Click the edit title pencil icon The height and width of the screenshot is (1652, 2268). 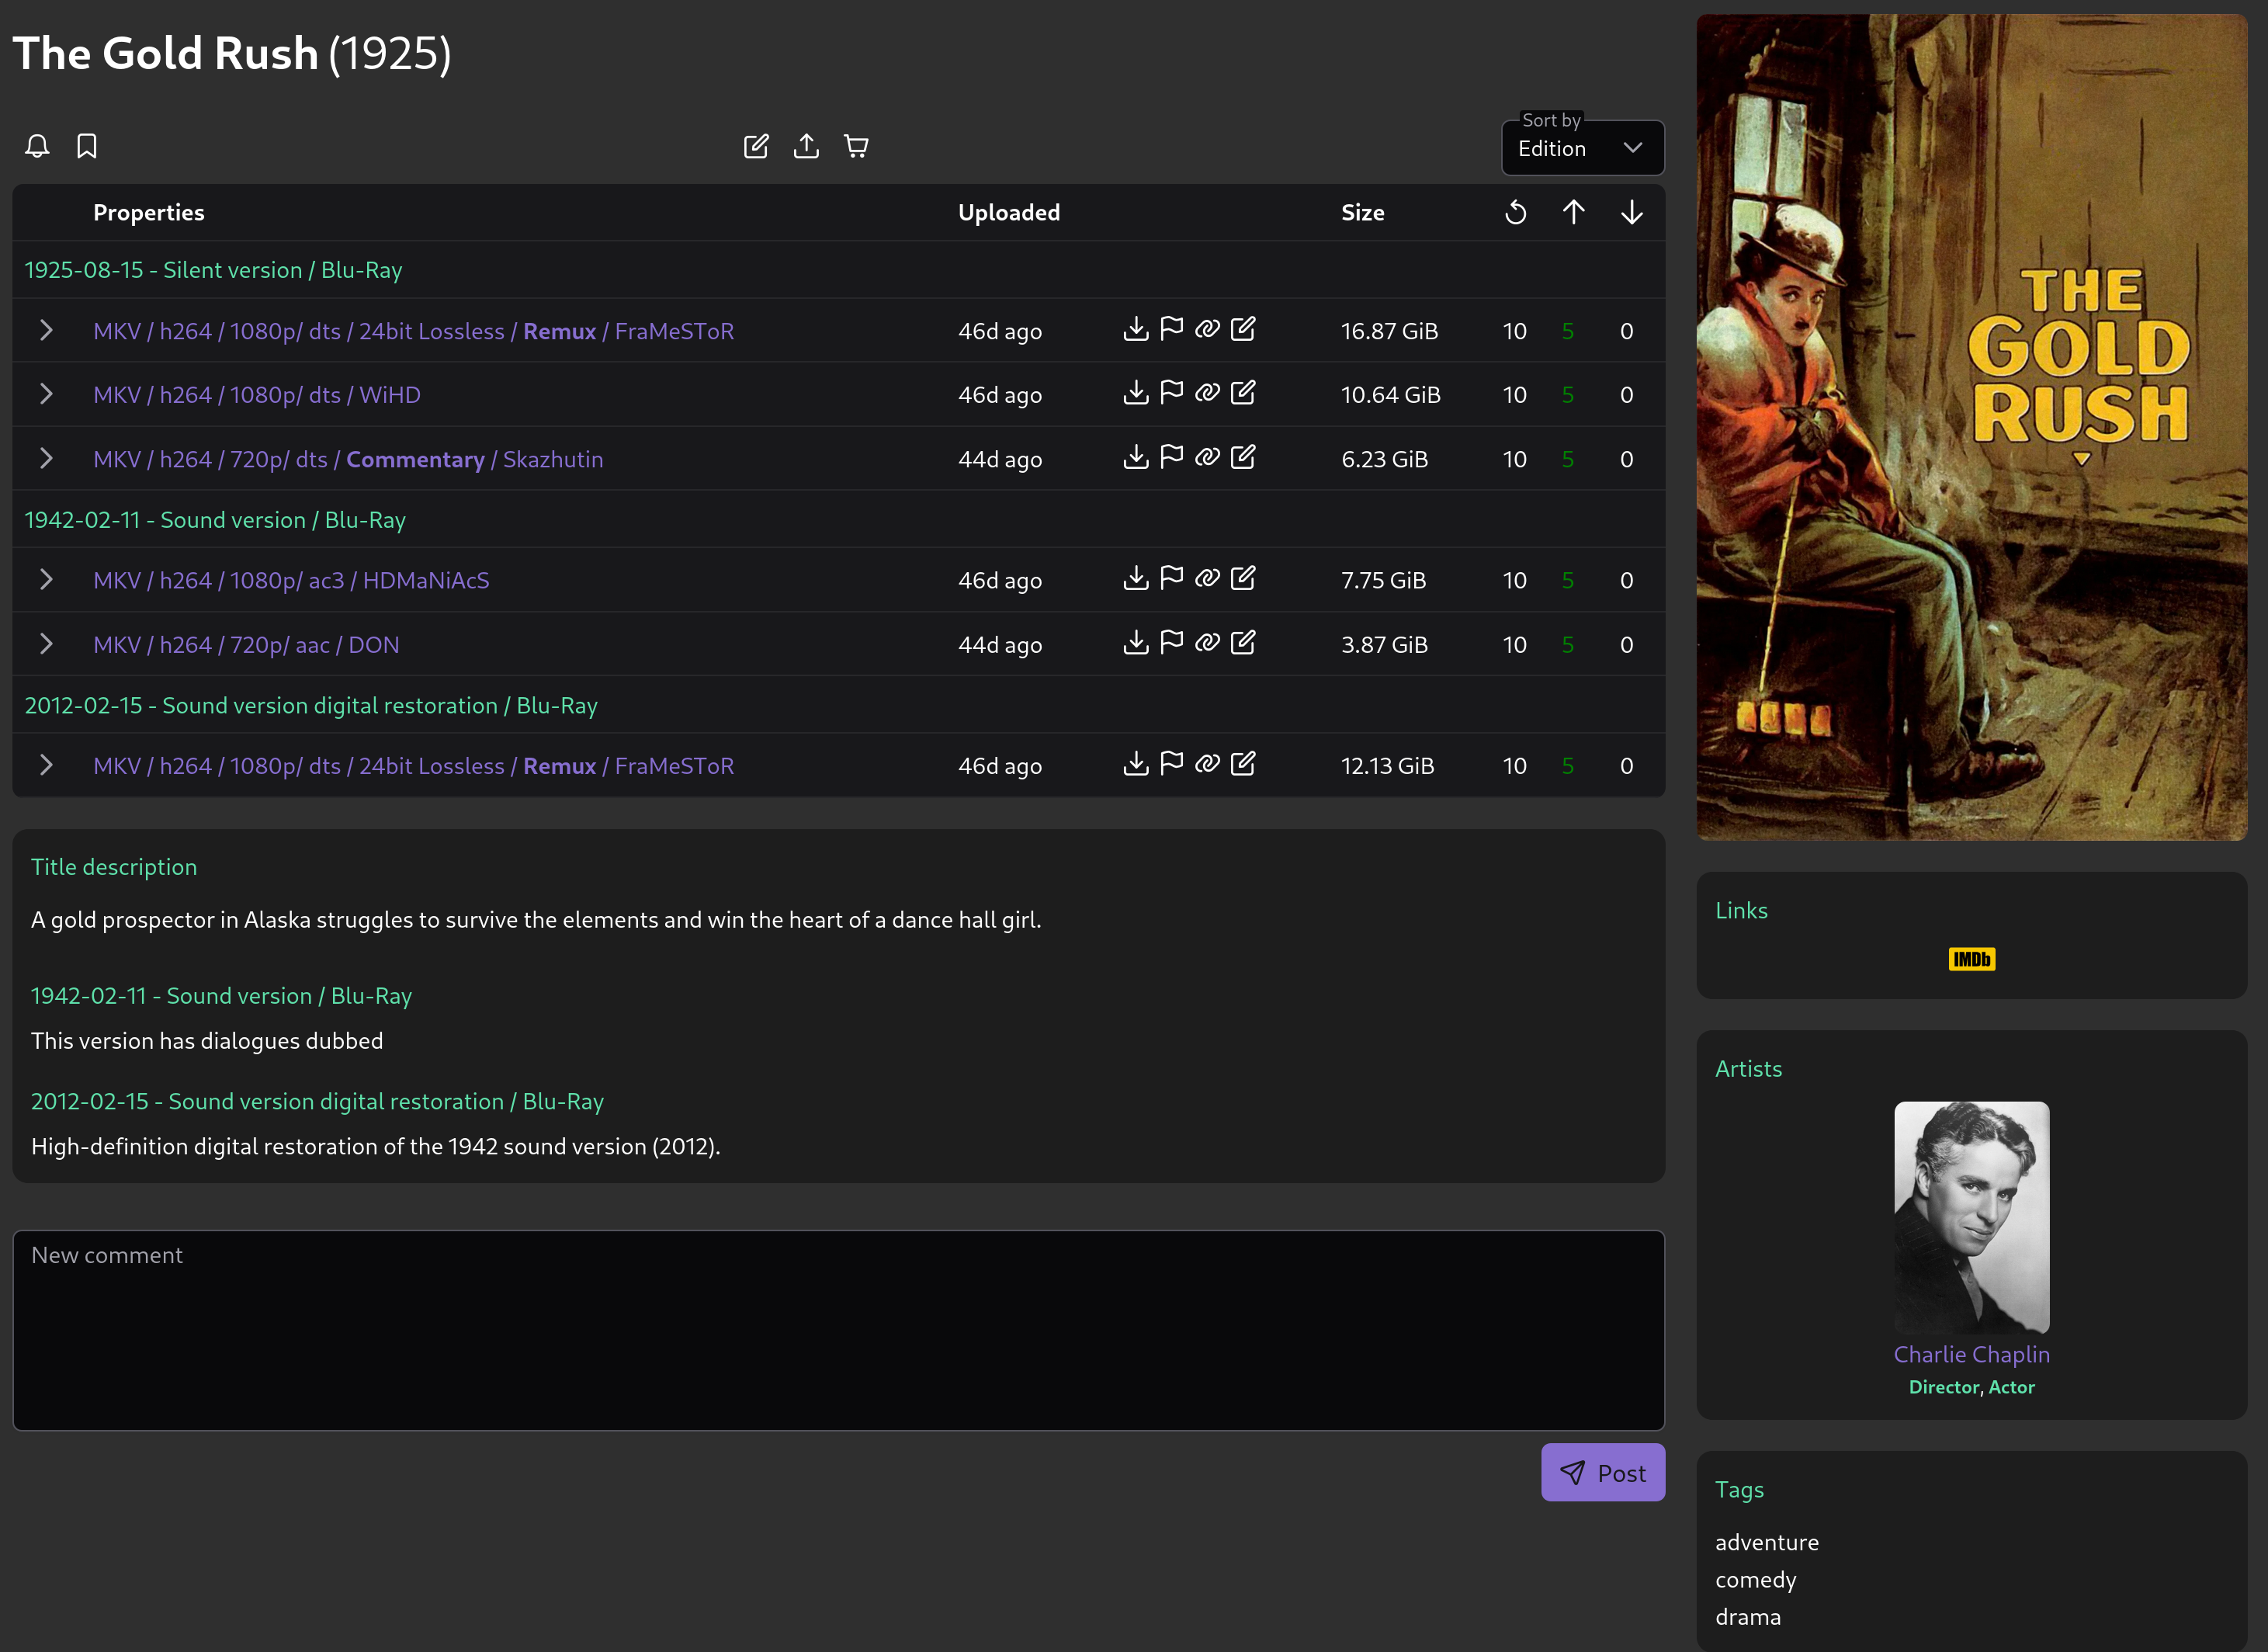[x=756, y=146]
